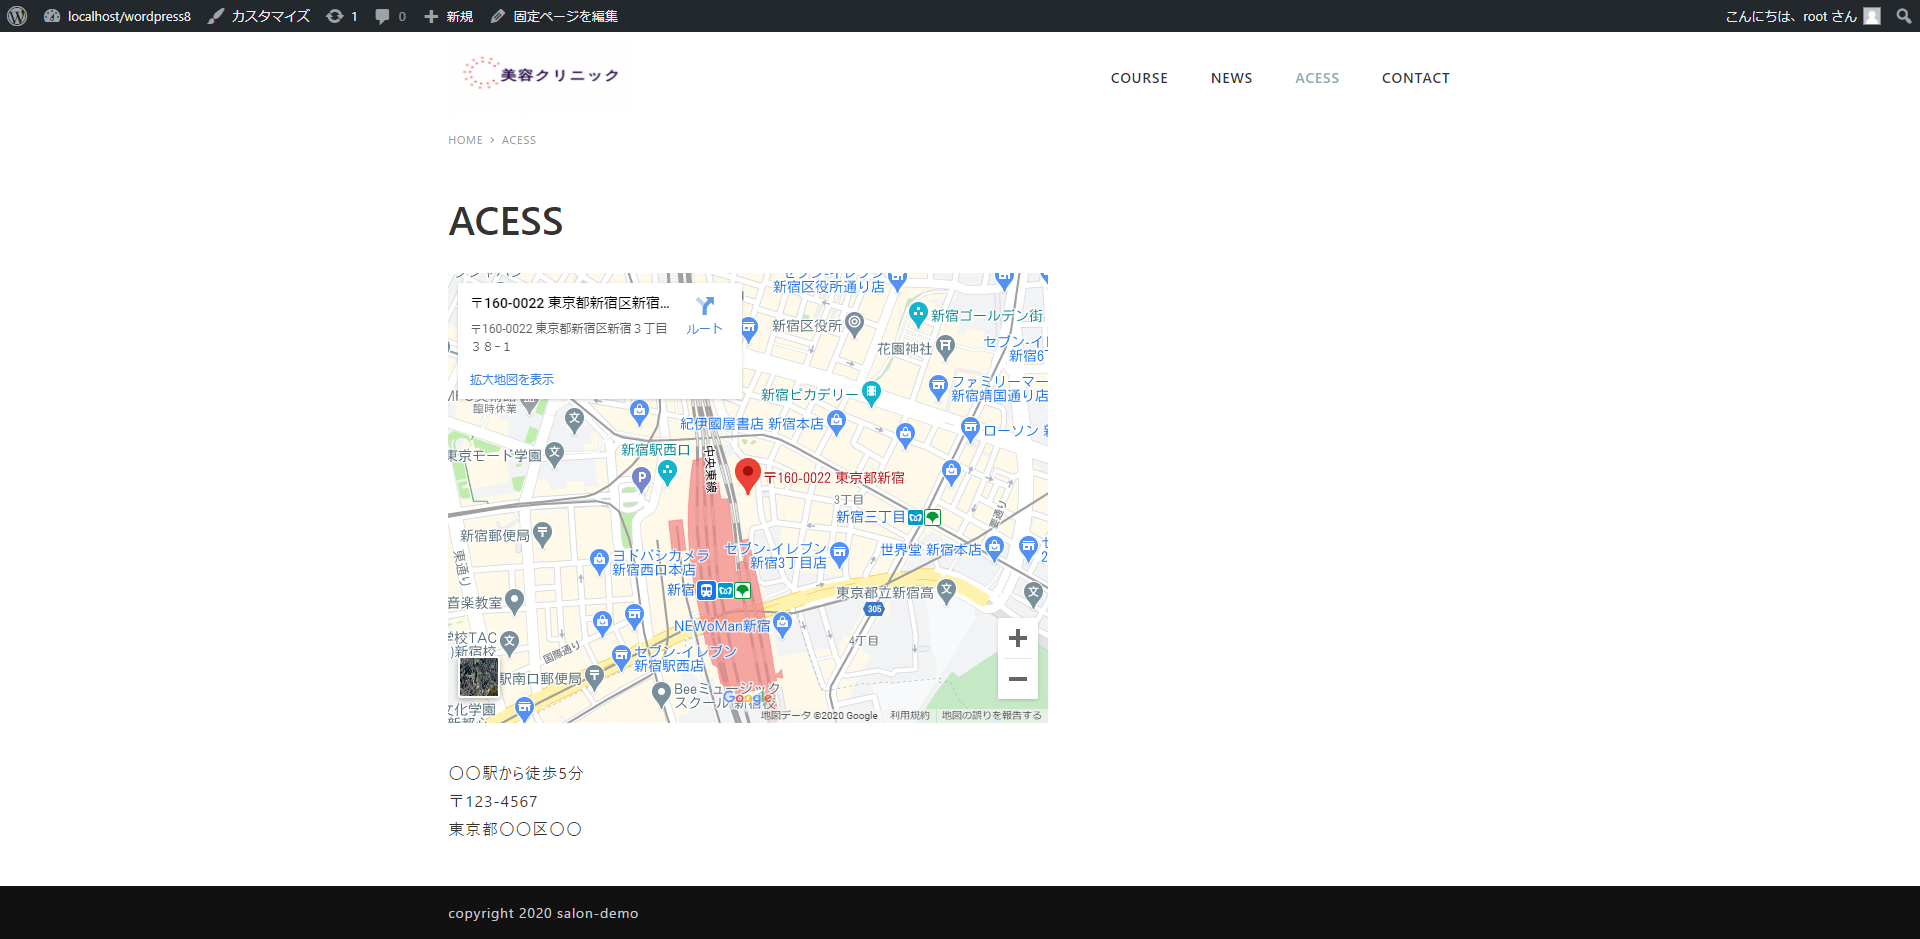Click HOME in the breadcrumb
Screen dimensions: 1920x939
point(465,140)
